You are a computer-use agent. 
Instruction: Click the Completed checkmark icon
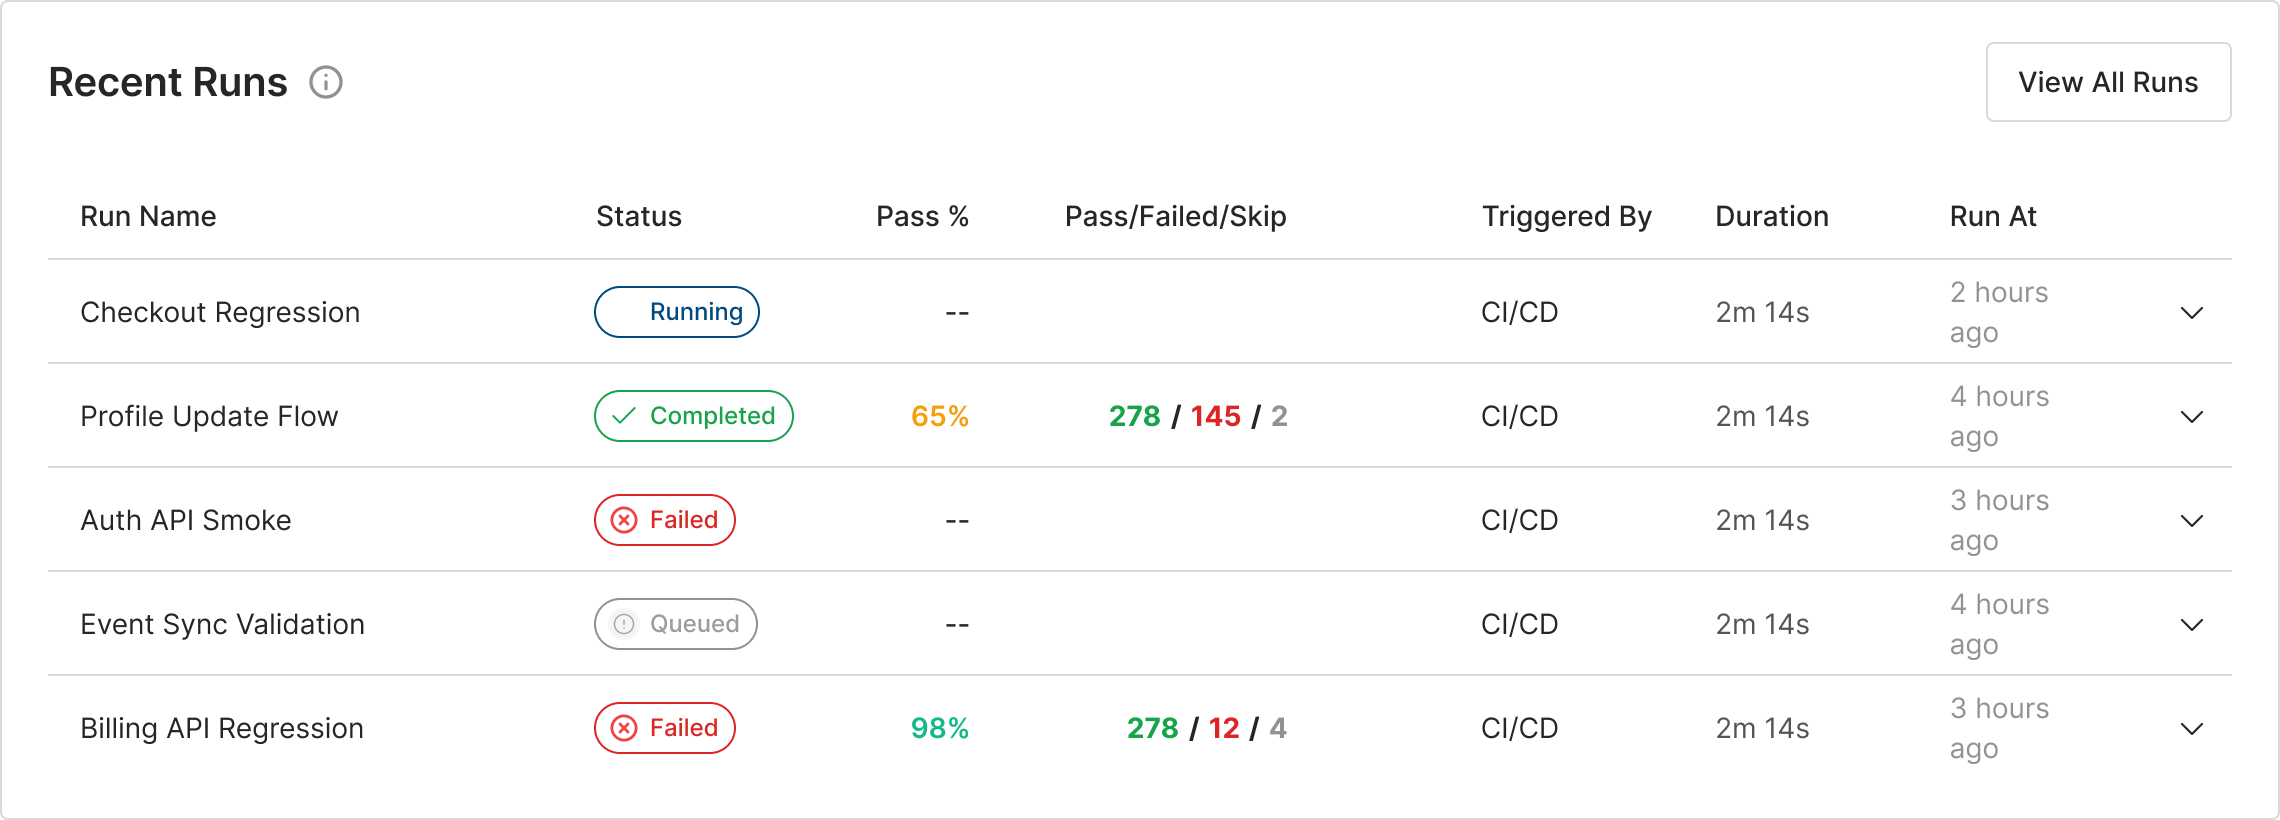click(x=624, y=416)
